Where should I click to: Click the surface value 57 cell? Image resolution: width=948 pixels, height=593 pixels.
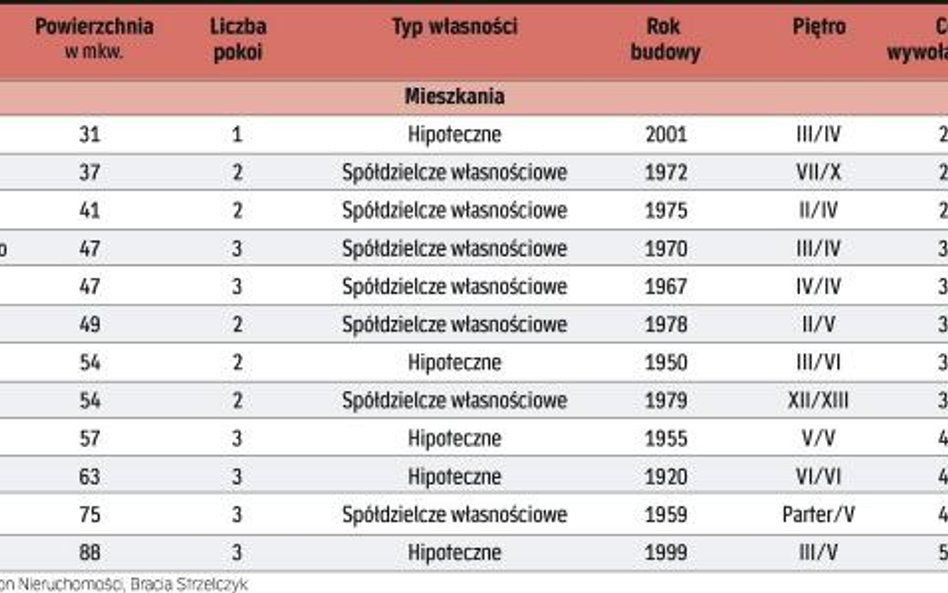coord(89,438)
